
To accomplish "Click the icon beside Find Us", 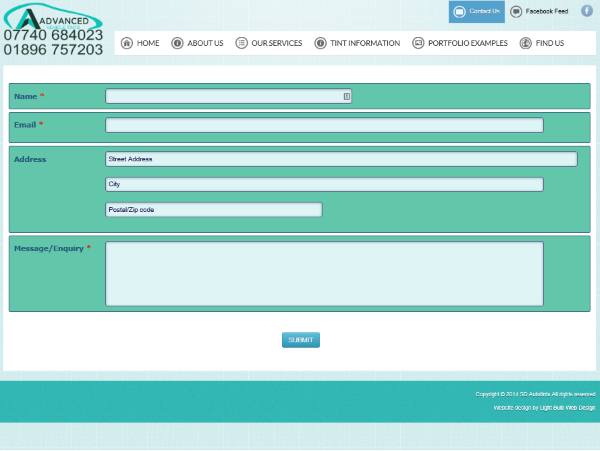I will 525,43.
